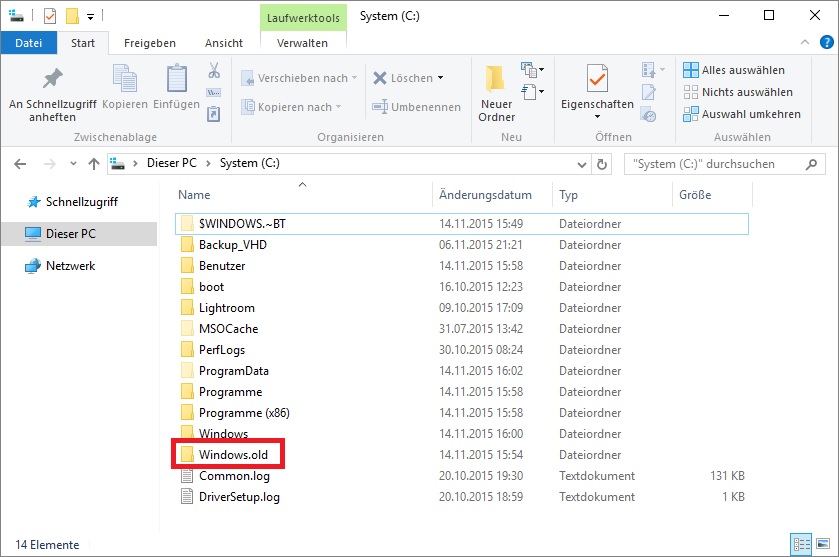Select the $WINDOWS.~BT folder
The image size is (839, 557).
(461, 224)
